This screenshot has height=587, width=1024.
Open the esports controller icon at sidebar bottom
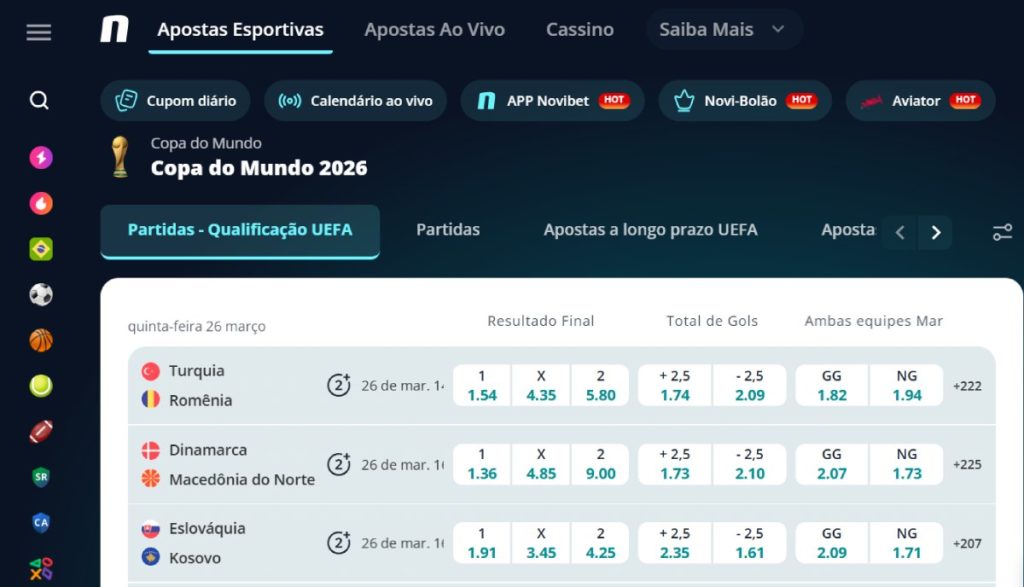[x=38, y=566]
